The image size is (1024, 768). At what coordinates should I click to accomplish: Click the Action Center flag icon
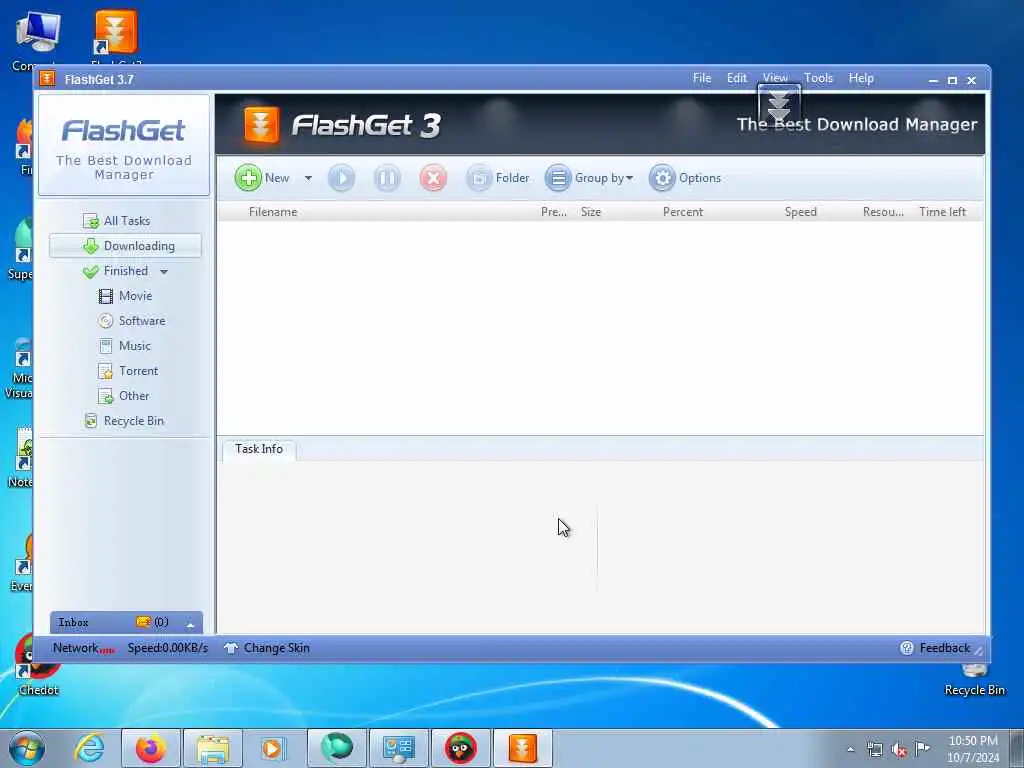tap(922, 748)
